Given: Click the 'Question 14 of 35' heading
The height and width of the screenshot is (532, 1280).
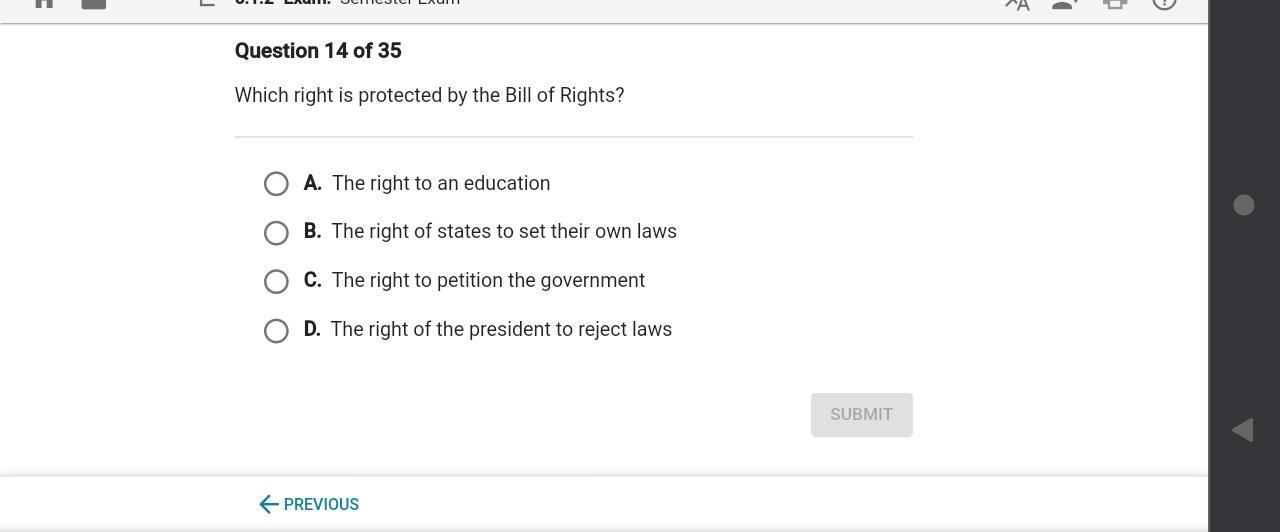Looking at the screenshot, I should [x=318, y=51].
